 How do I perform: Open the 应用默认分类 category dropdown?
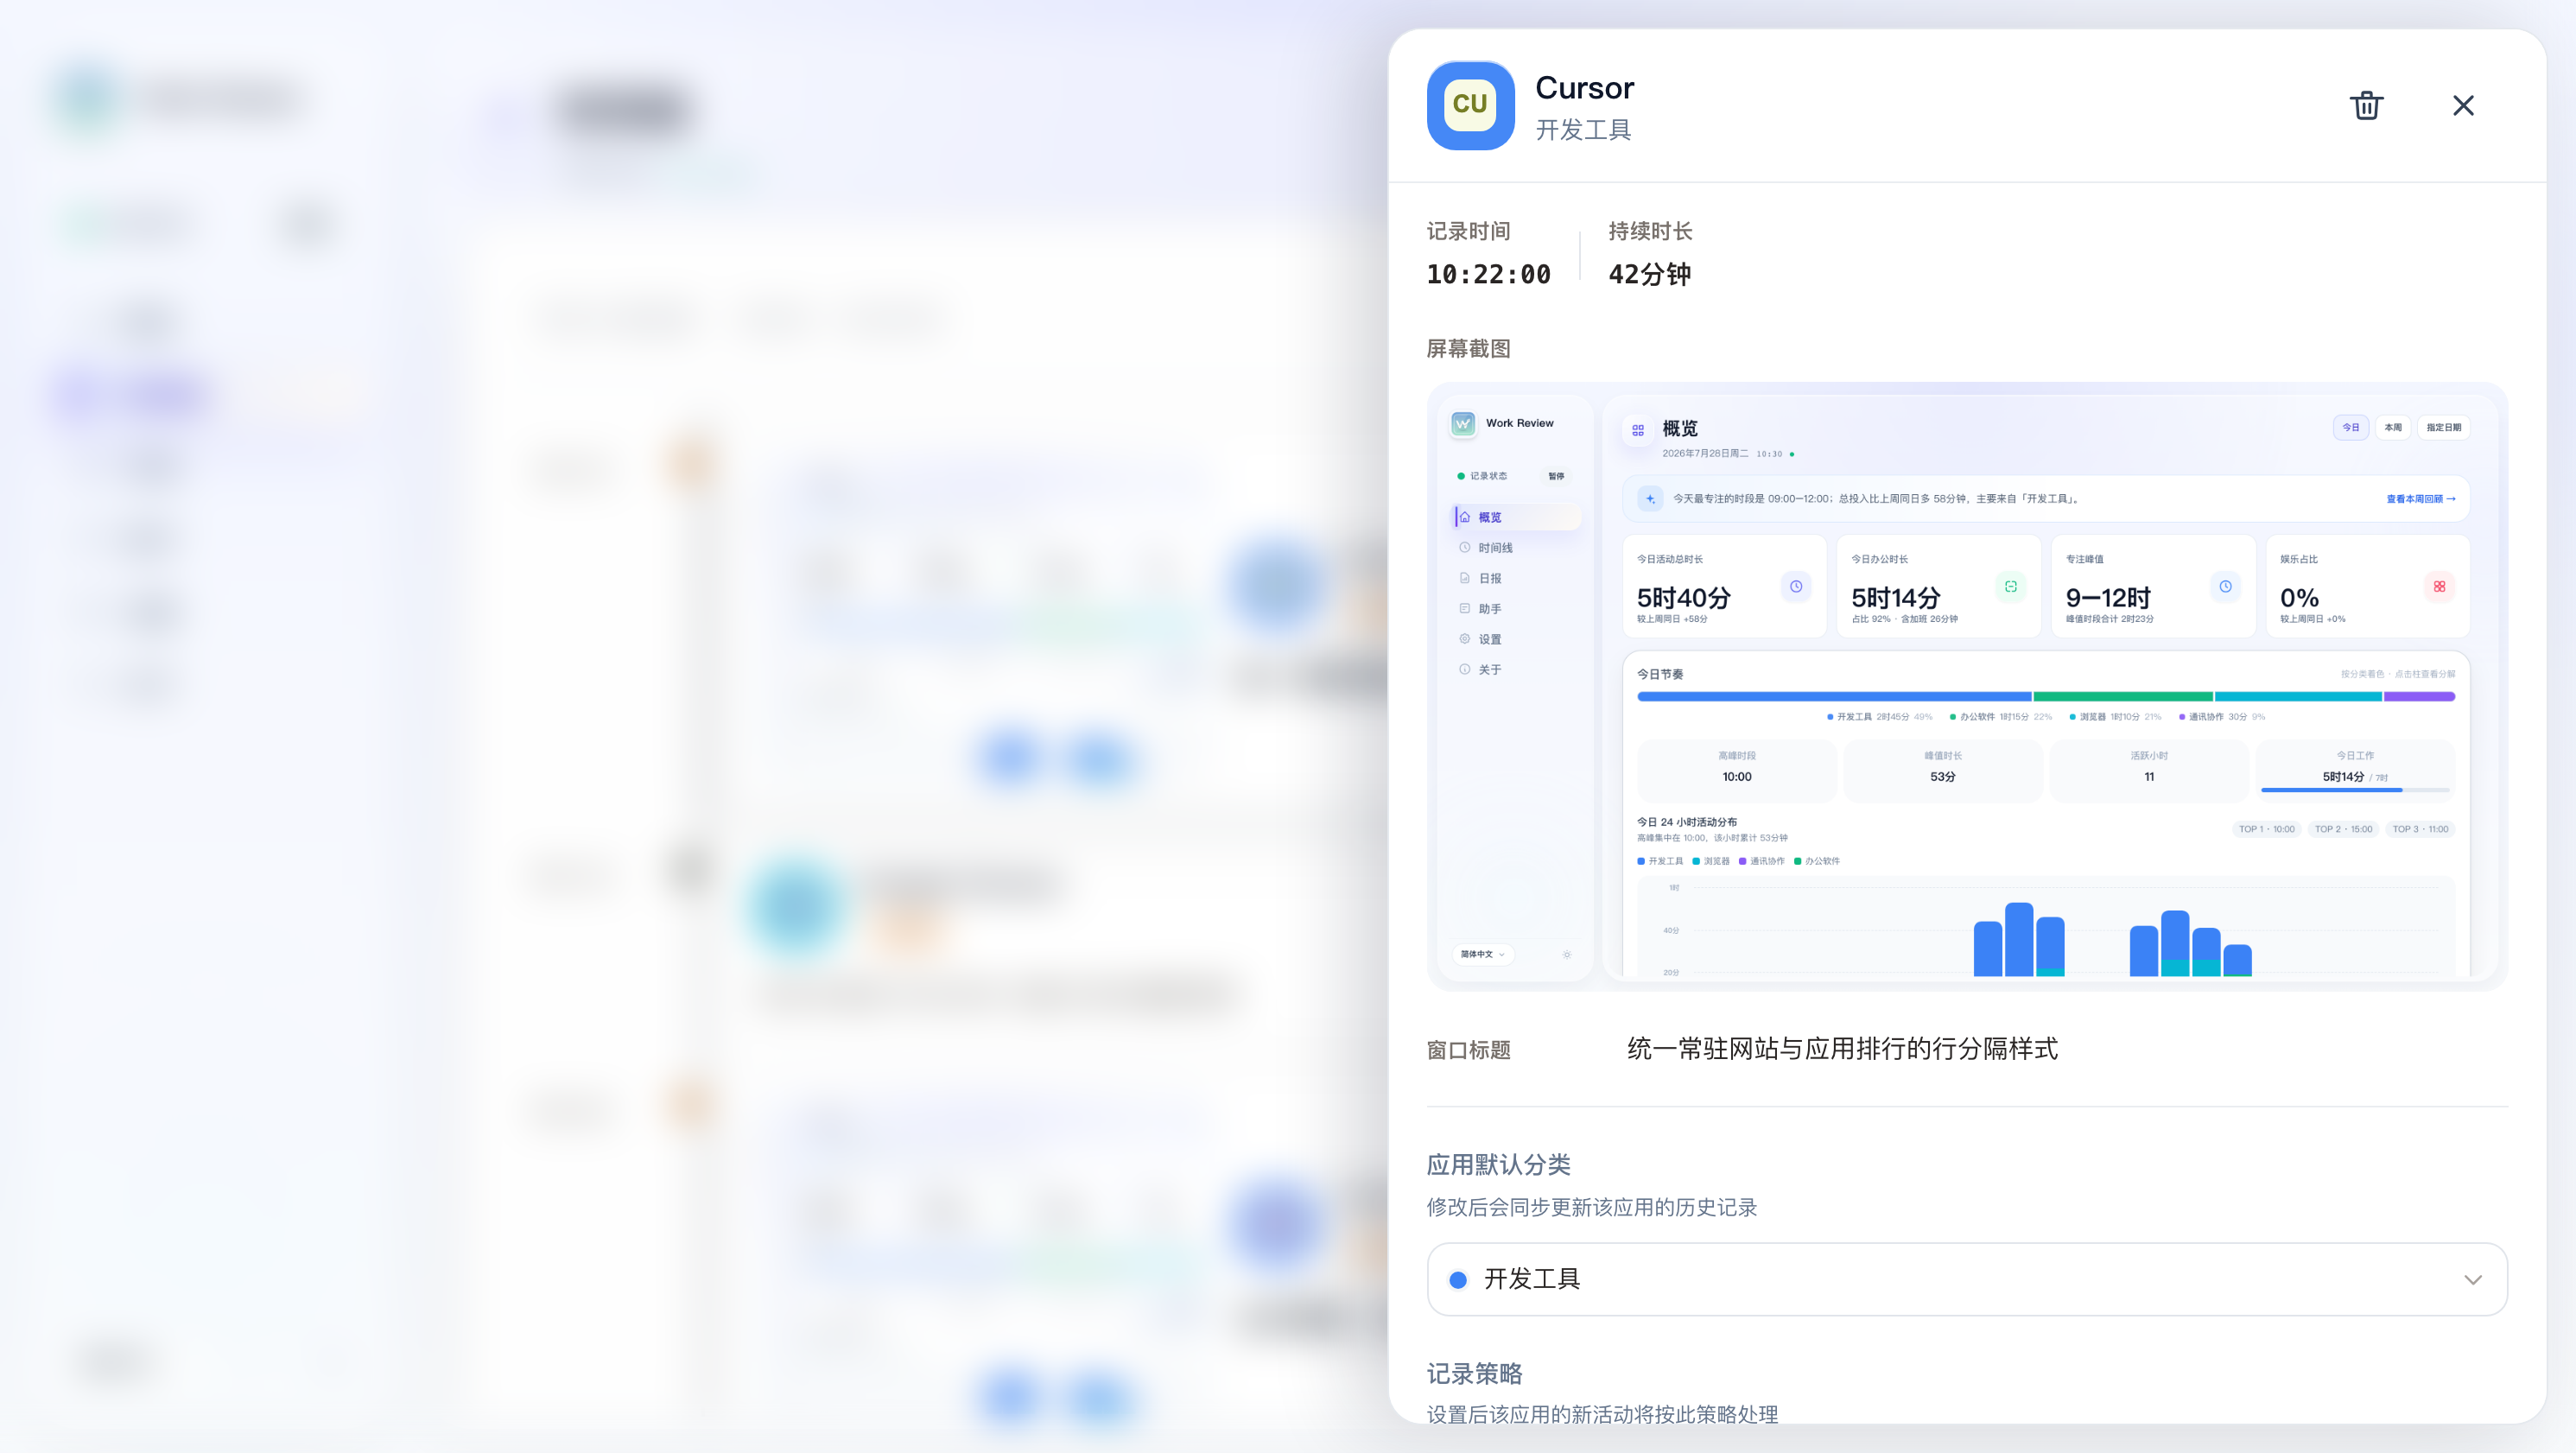tap(1967, 1279)
